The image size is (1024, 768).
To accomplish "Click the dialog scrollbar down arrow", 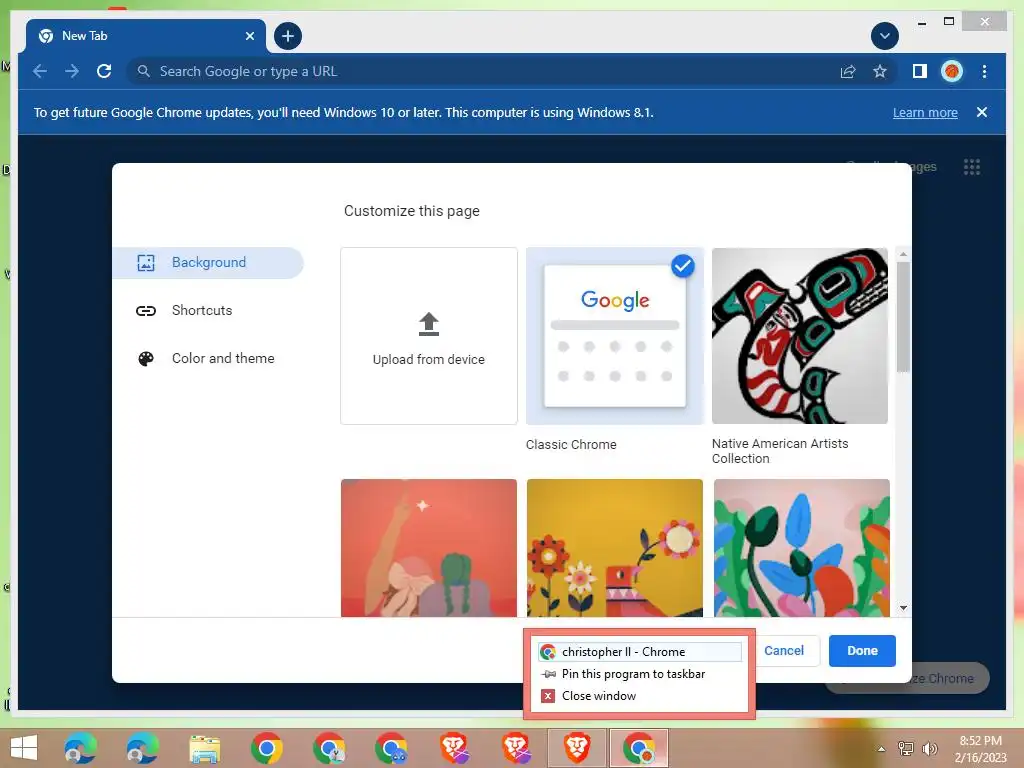I will point(903,608).
